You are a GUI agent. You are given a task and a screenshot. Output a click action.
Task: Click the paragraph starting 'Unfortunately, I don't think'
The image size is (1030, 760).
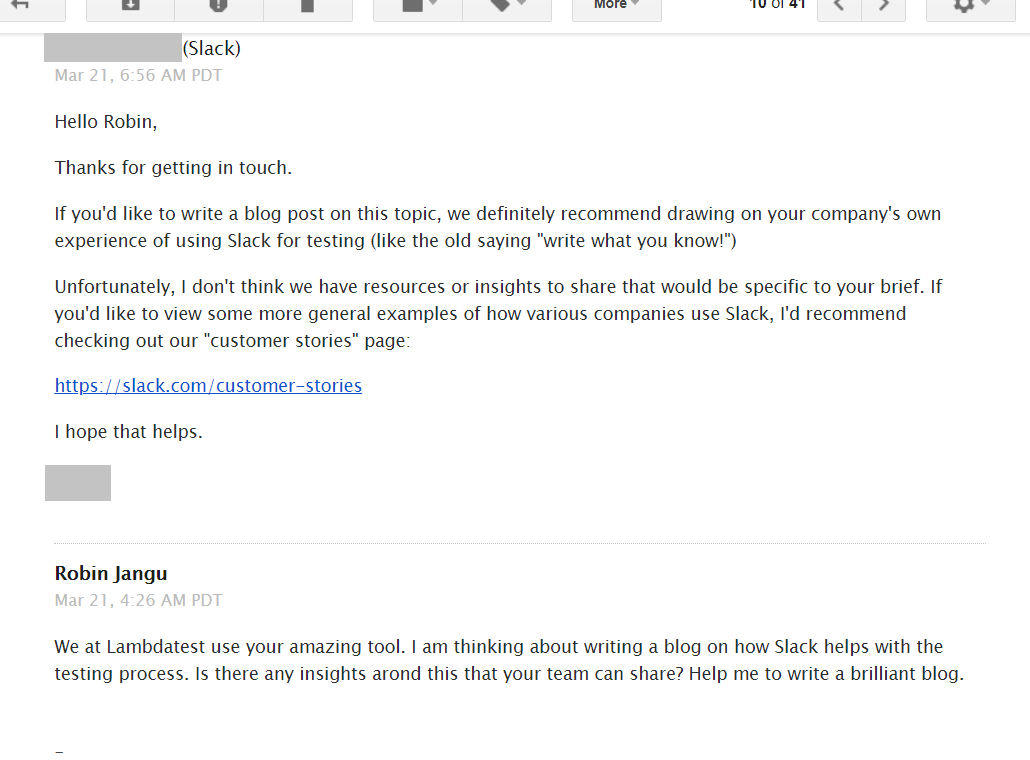(x=499, y=313)
